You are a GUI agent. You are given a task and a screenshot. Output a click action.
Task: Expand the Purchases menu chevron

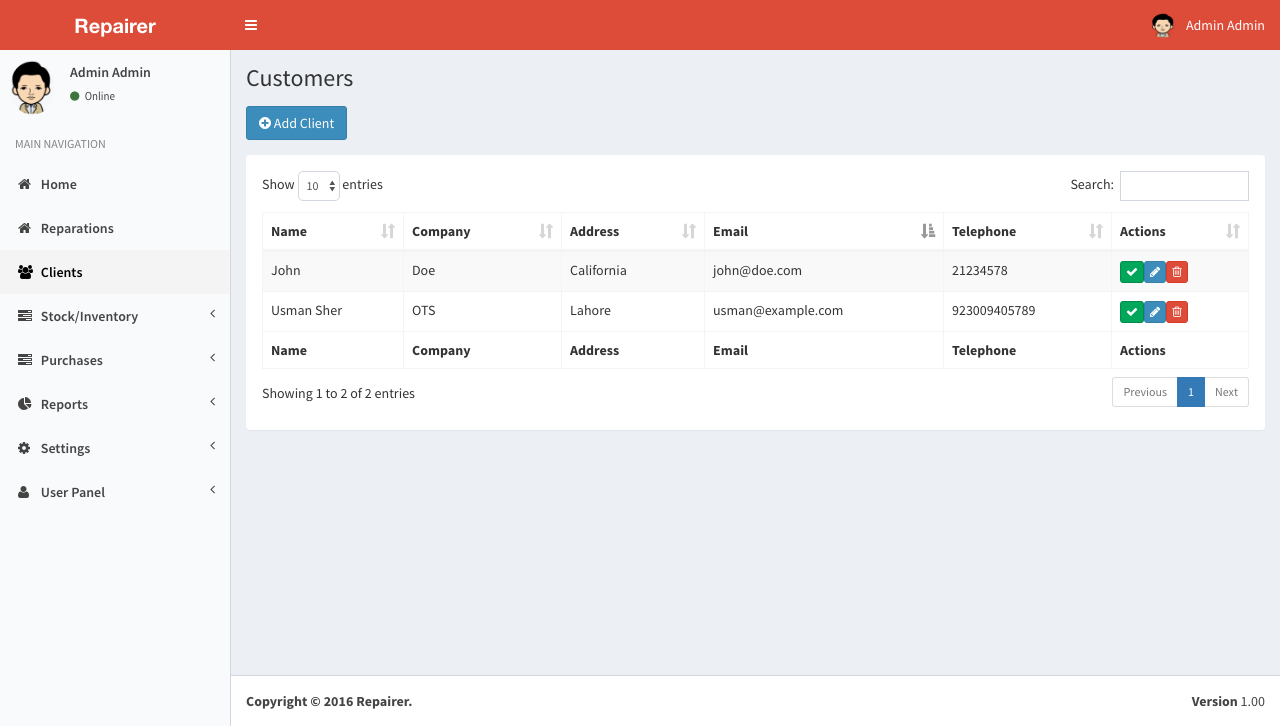(x=211, y=357)
